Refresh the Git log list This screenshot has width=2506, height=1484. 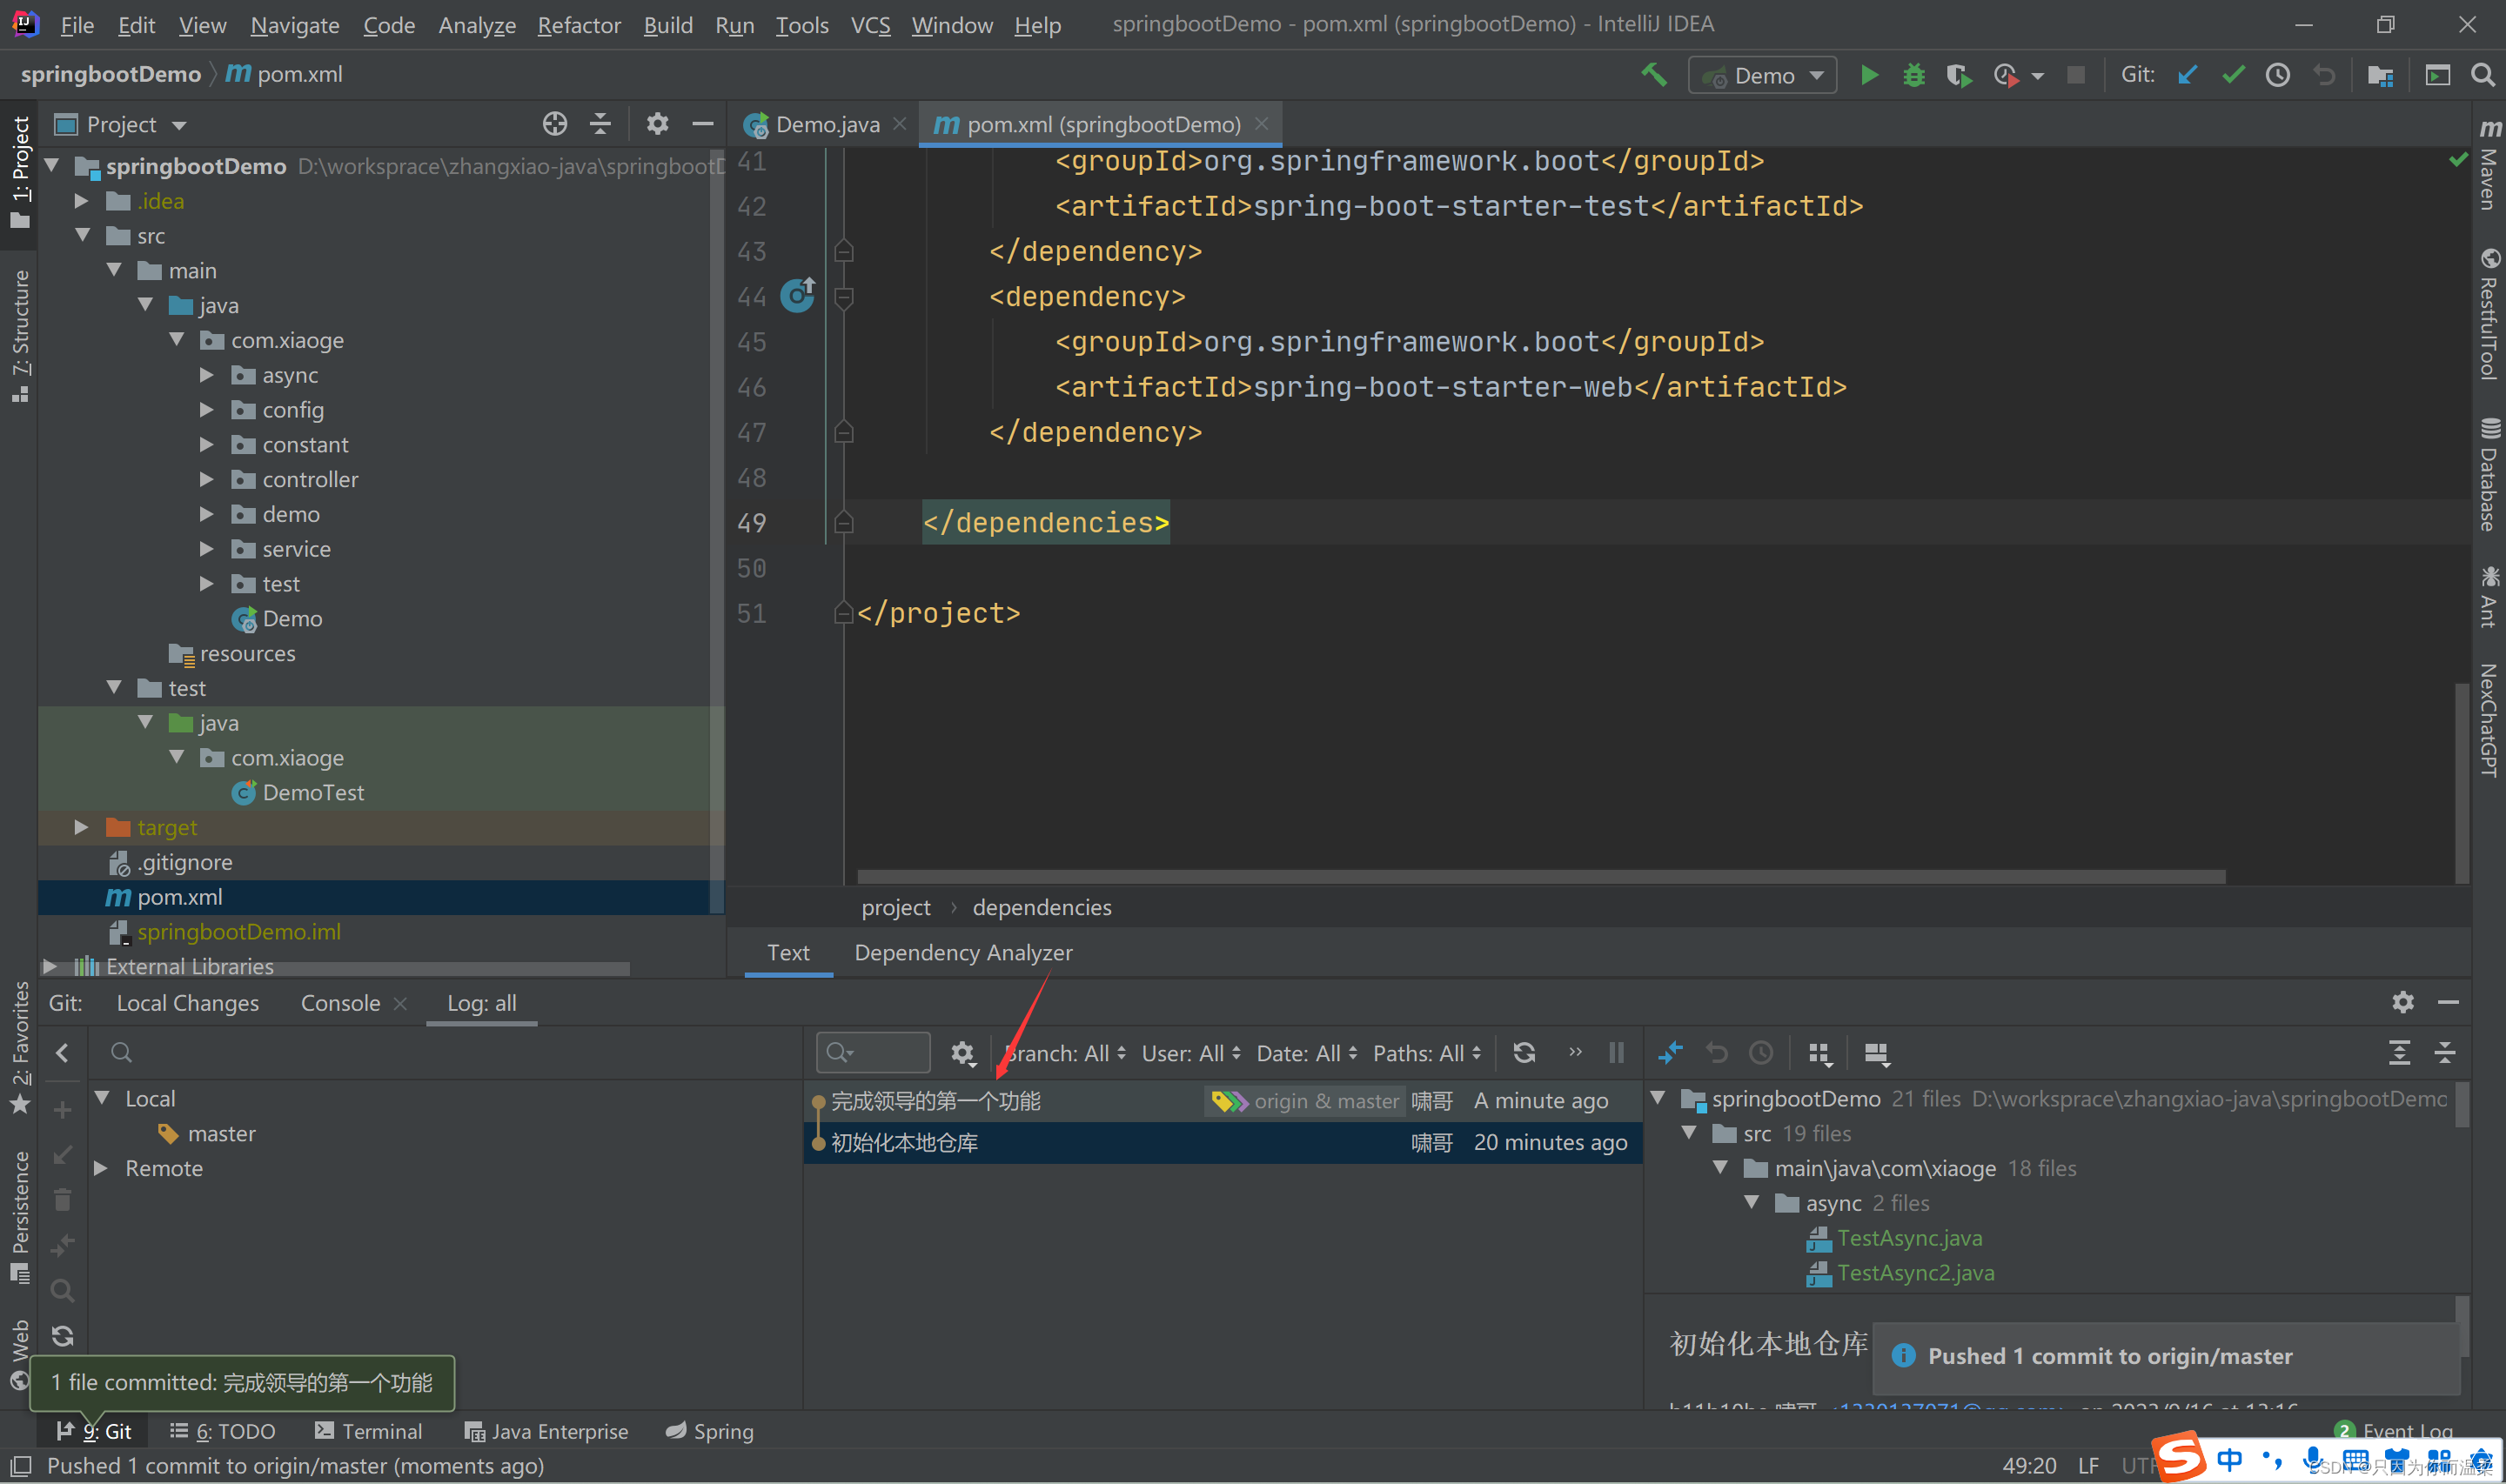[1523, 1052]
